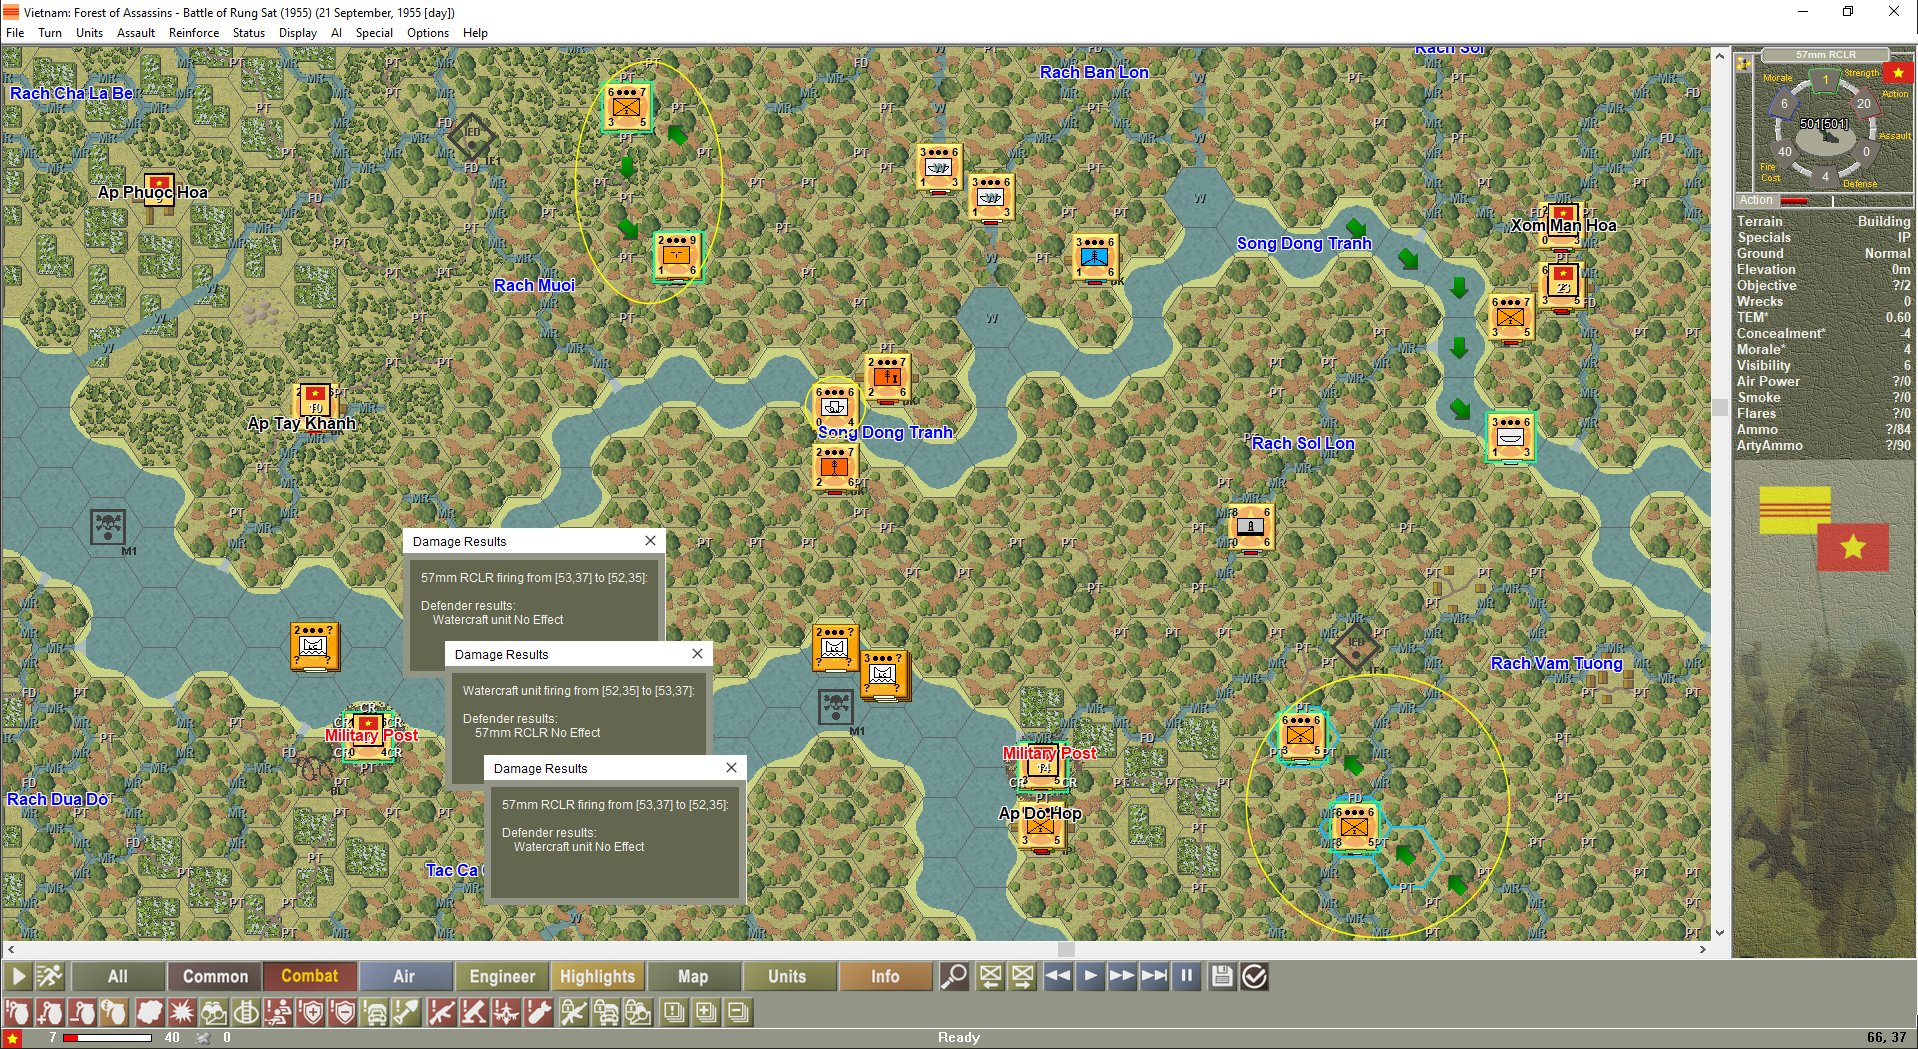Open the Status menu
Screen dimensions: 1918x1049
click(249, 33)
